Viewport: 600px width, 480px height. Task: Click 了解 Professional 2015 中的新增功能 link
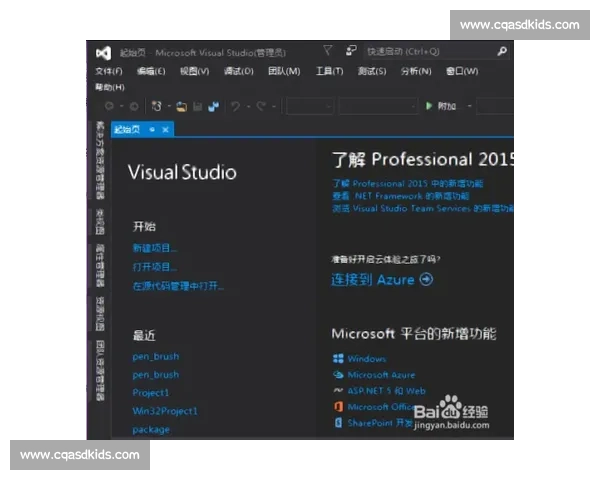point(408,184)
